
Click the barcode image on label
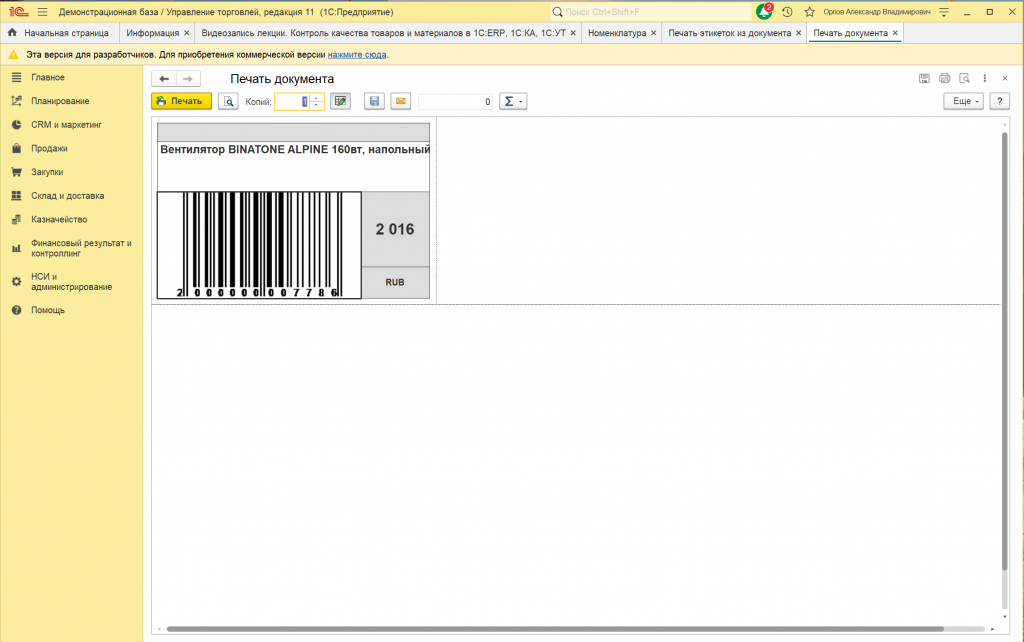pyautogui.click(x=259, y=245)
